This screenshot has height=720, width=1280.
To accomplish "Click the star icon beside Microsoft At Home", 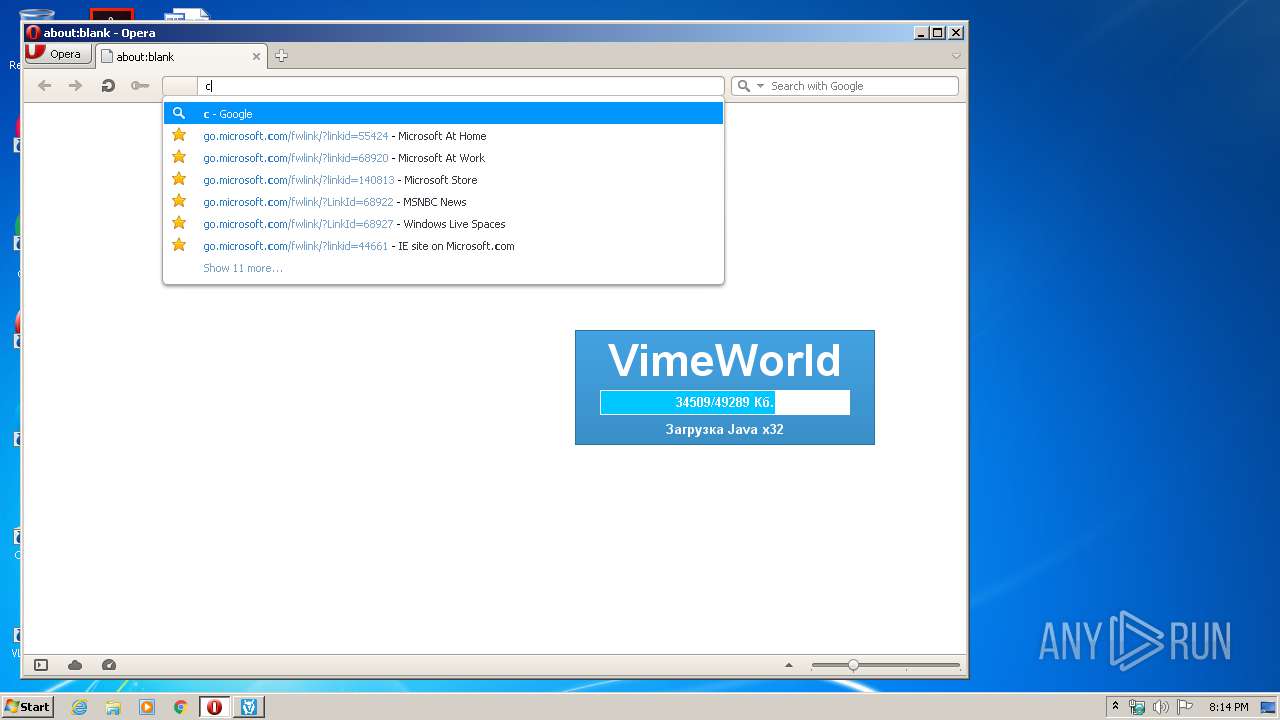I will pyautogui.click(x=179, y=135).
